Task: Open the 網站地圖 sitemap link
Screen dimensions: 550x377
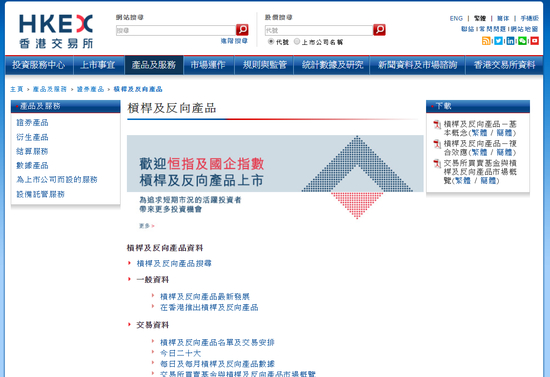Action: click(x=524, y=29)
